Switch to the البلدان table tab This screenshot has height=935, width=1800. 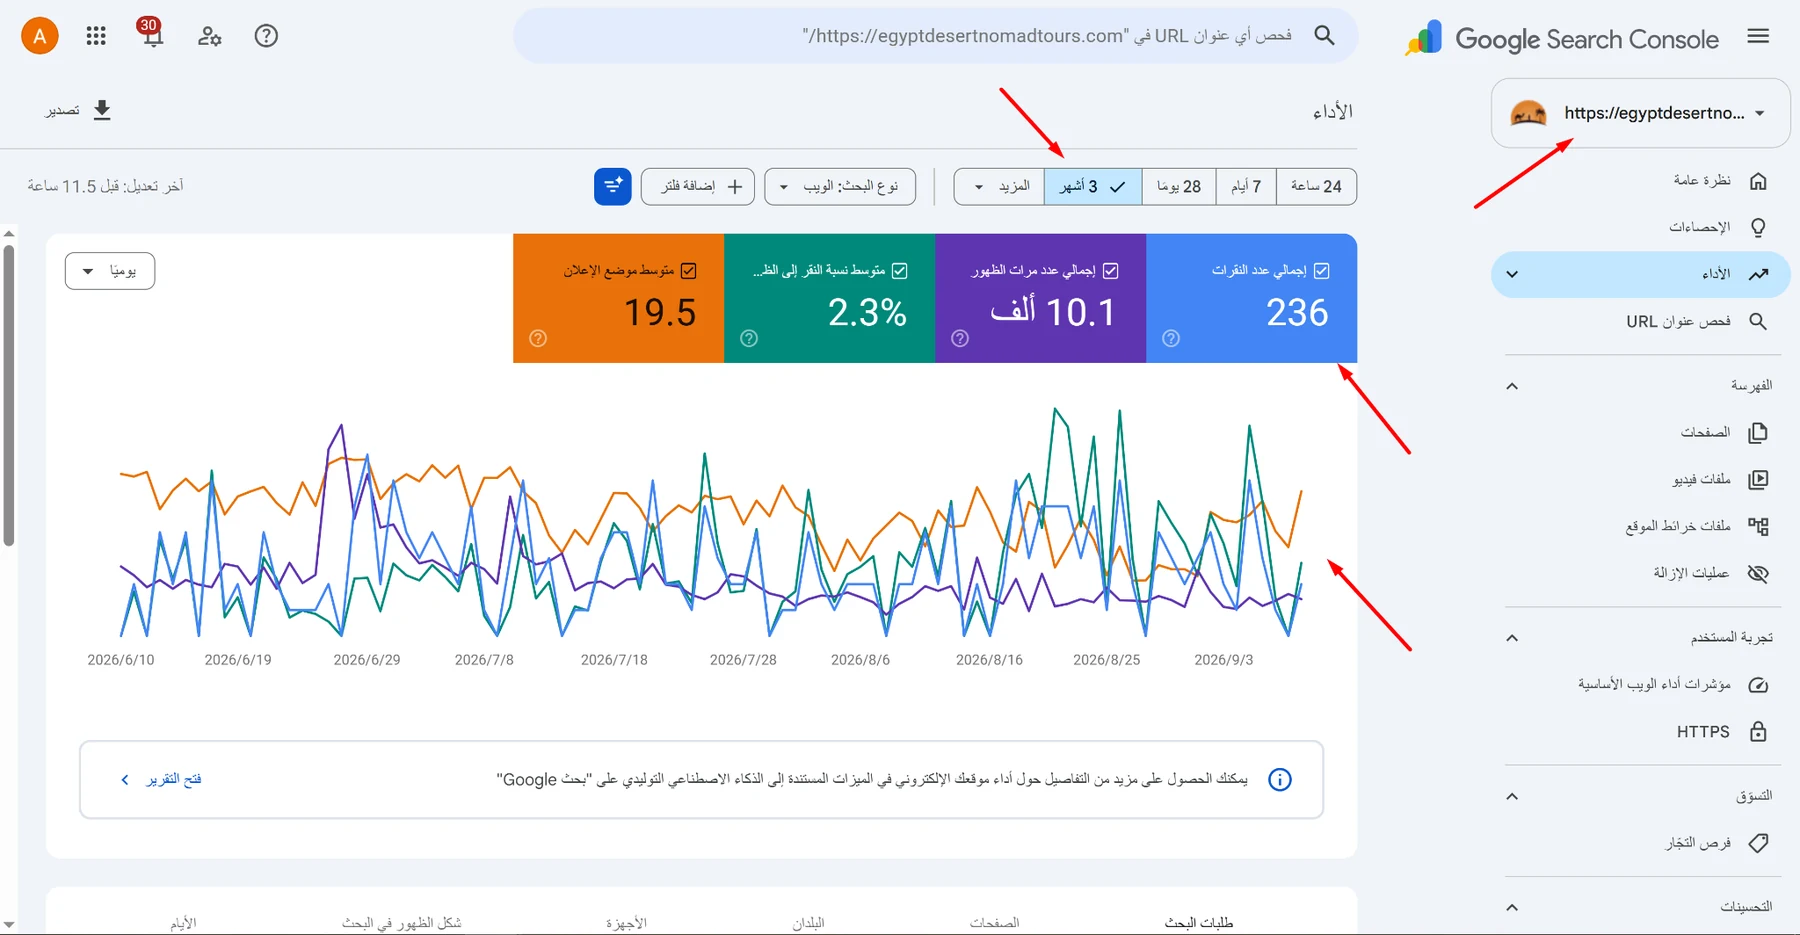point(808,923)
